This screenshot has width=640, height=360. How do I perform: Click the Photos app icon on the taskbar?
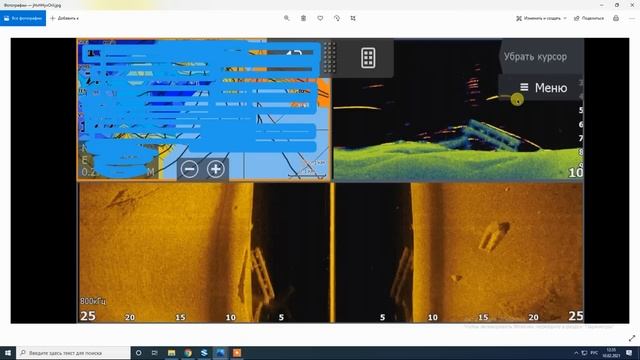(220, 353)
